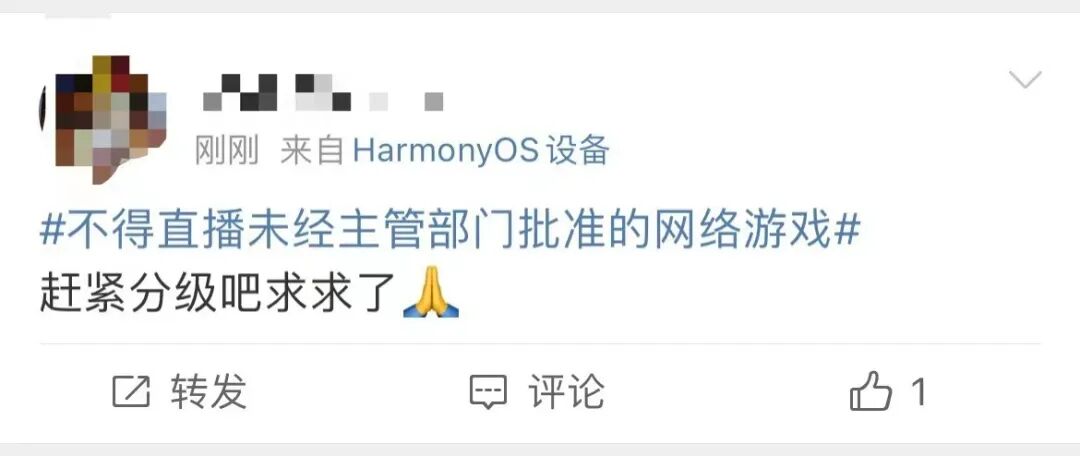Click the HarmonyOS 设备 source link

tap(481, 150)
